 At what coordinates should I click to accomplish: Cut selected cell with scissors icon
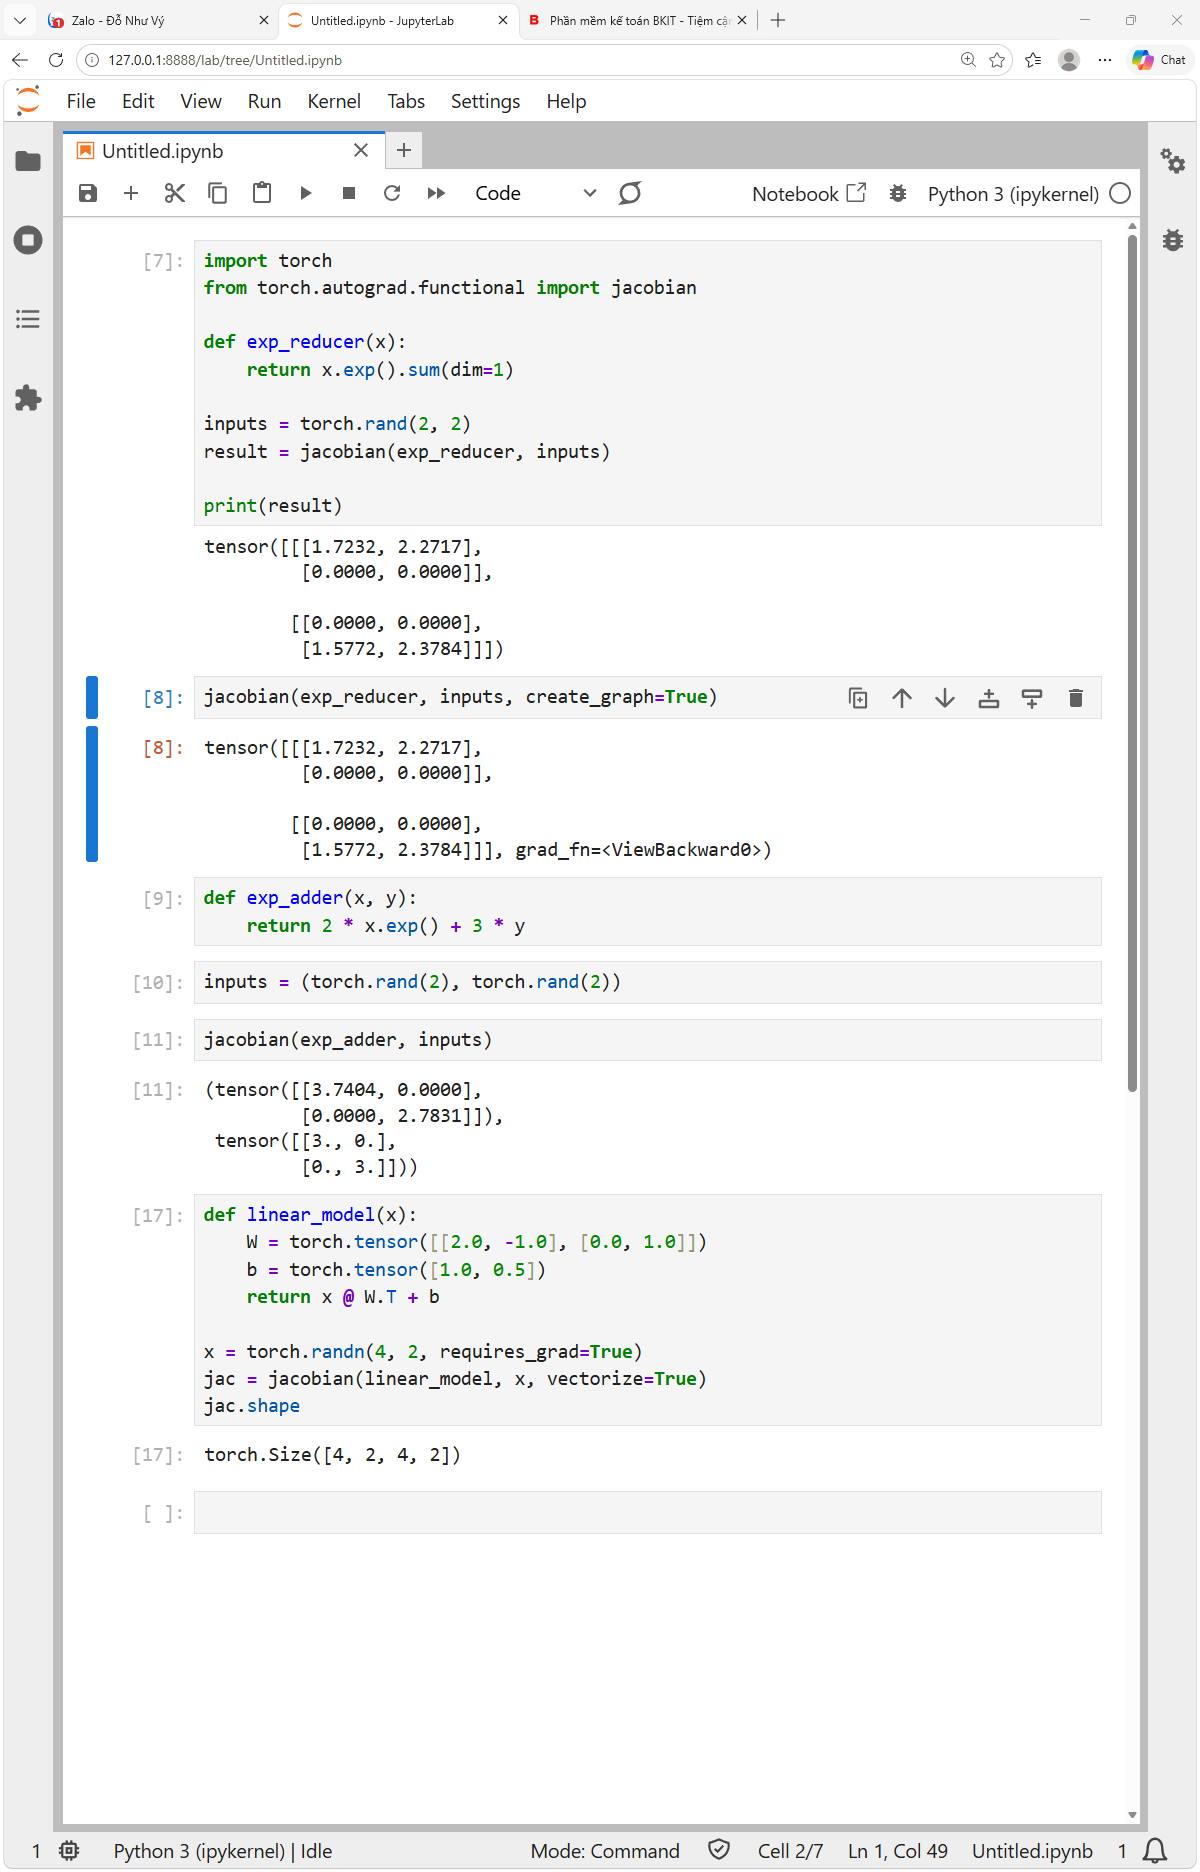click(x=175, y=193)
